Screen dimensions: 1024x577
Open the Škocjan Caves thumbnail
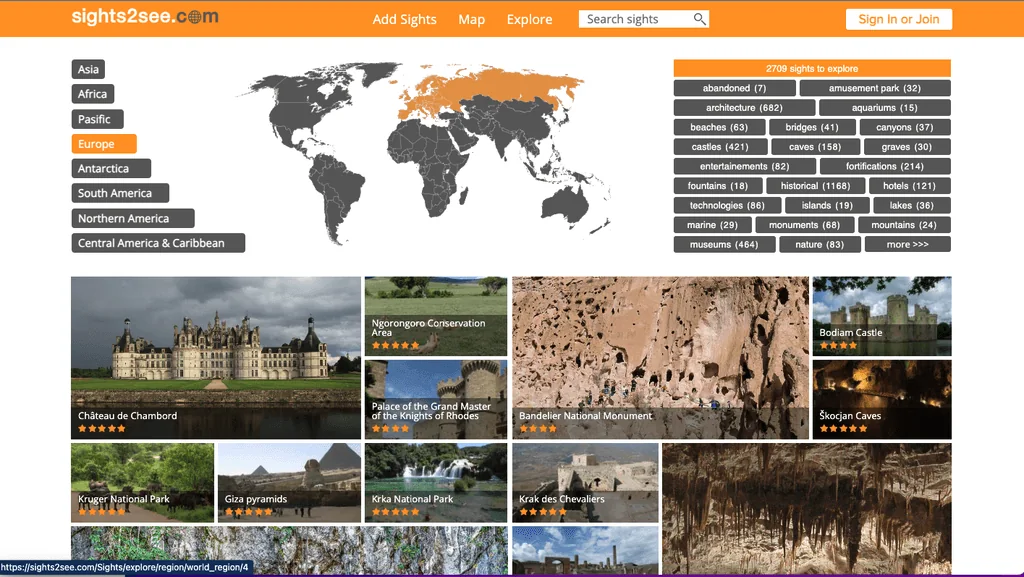882,399
